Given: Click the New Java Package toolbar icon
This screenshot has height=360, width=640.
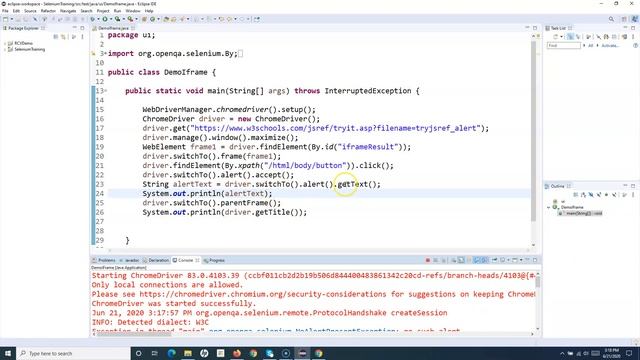Looking at the screenshot, I should click(144, 19).
